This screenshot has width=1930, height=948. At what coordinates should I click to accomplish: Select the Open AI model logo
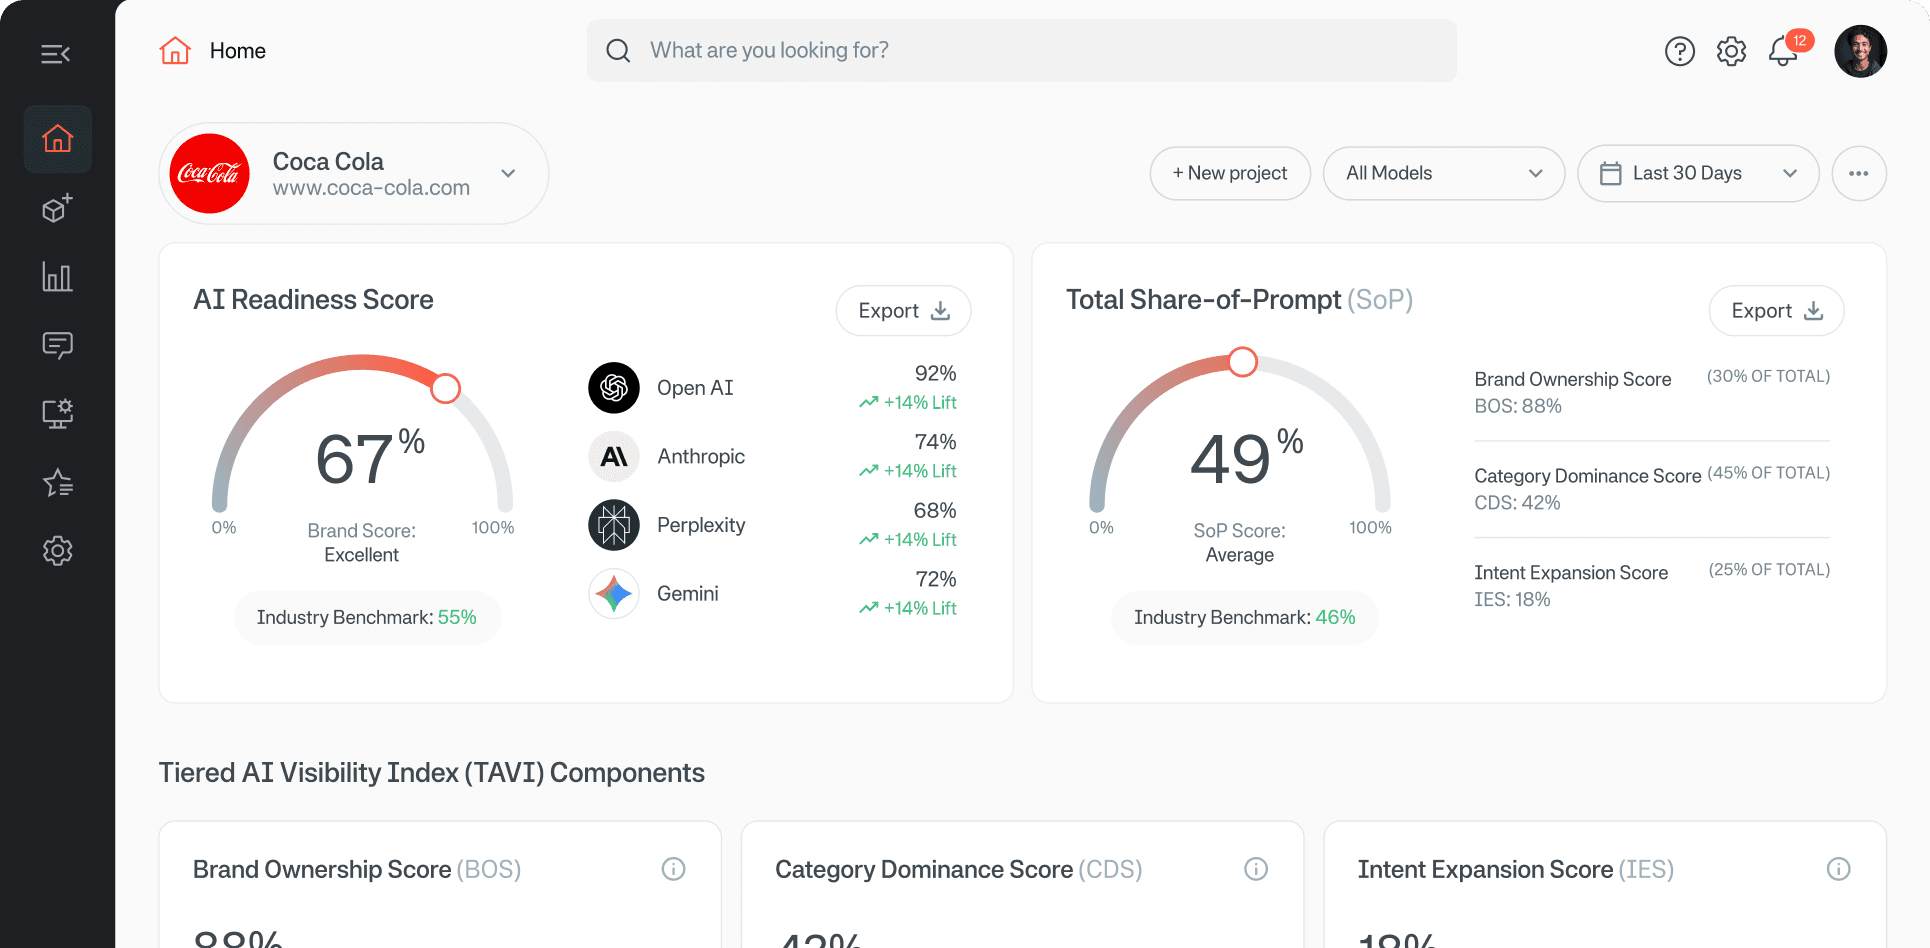[613, 388]
